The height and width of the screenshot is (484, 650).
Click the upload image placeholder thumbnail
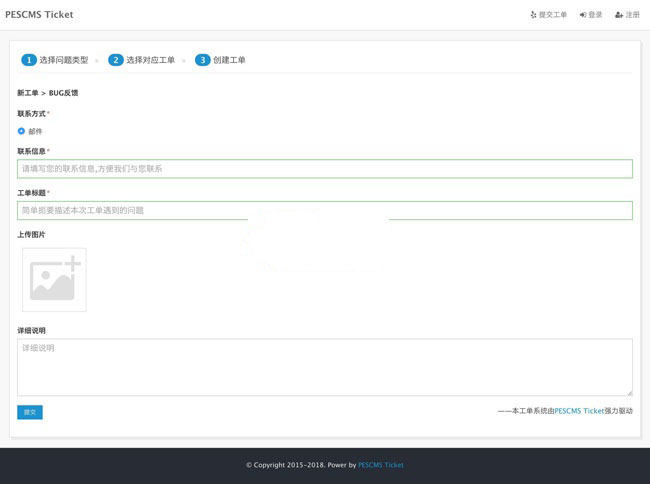(54, 280)
